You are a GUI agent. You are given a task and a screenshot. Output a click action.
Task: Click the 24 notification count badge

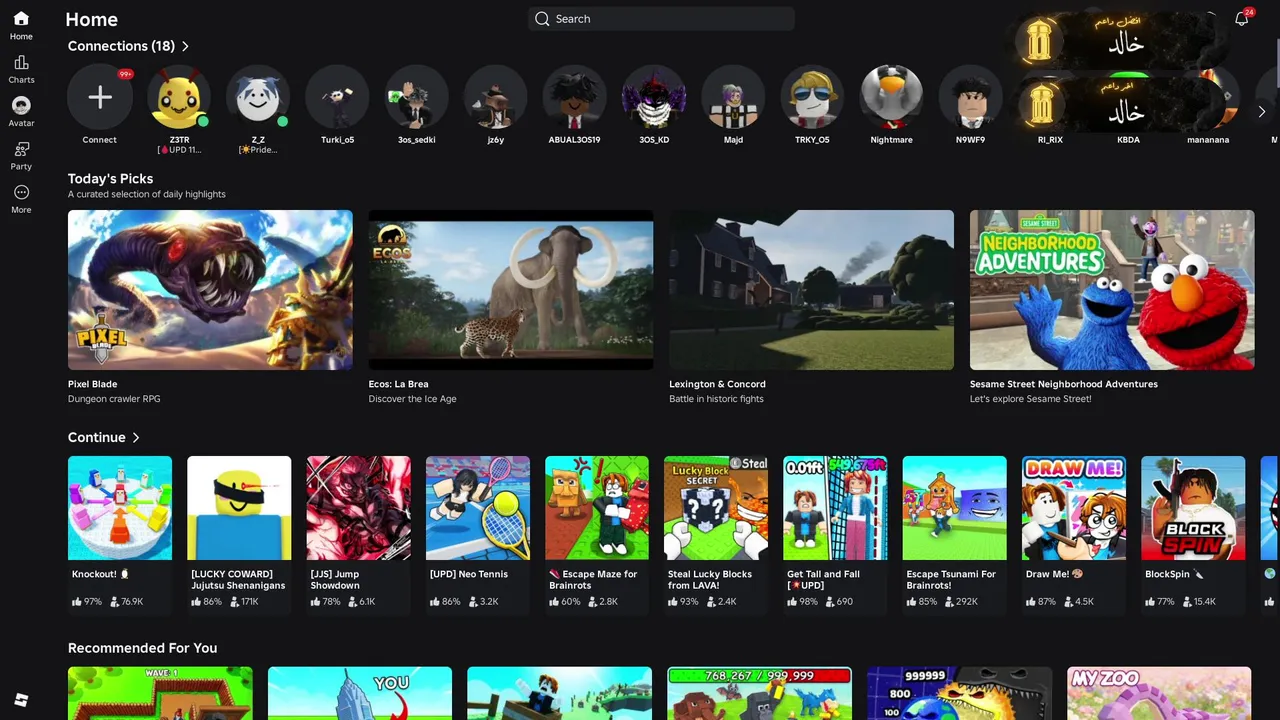tap(1249, 12)
